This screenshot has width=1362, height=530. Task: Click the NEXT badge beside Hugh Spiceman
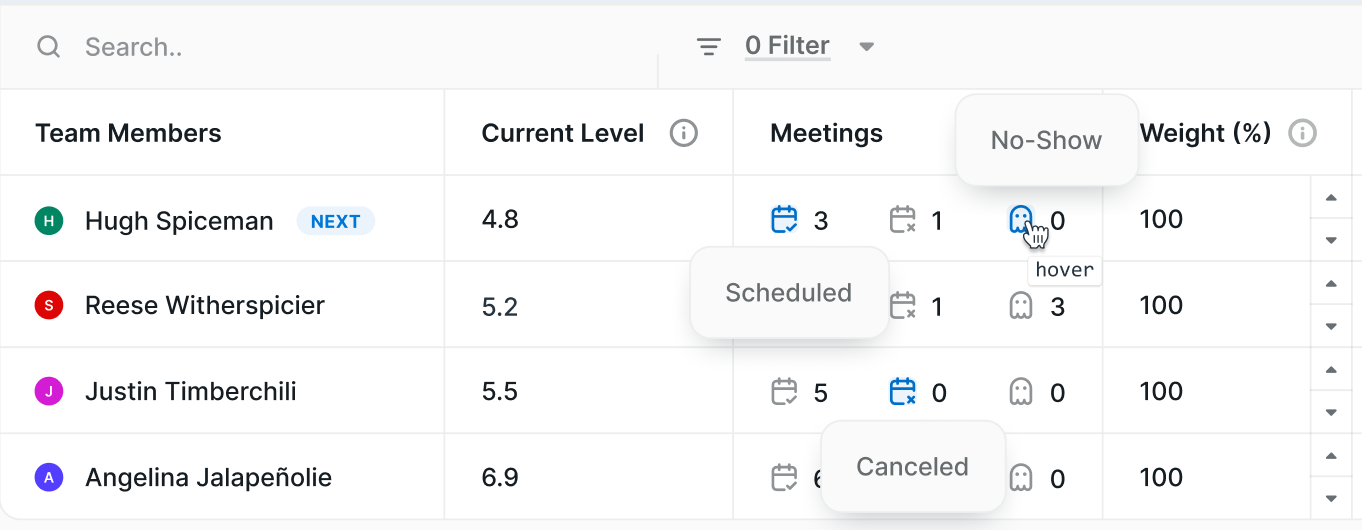coord(335,221)
